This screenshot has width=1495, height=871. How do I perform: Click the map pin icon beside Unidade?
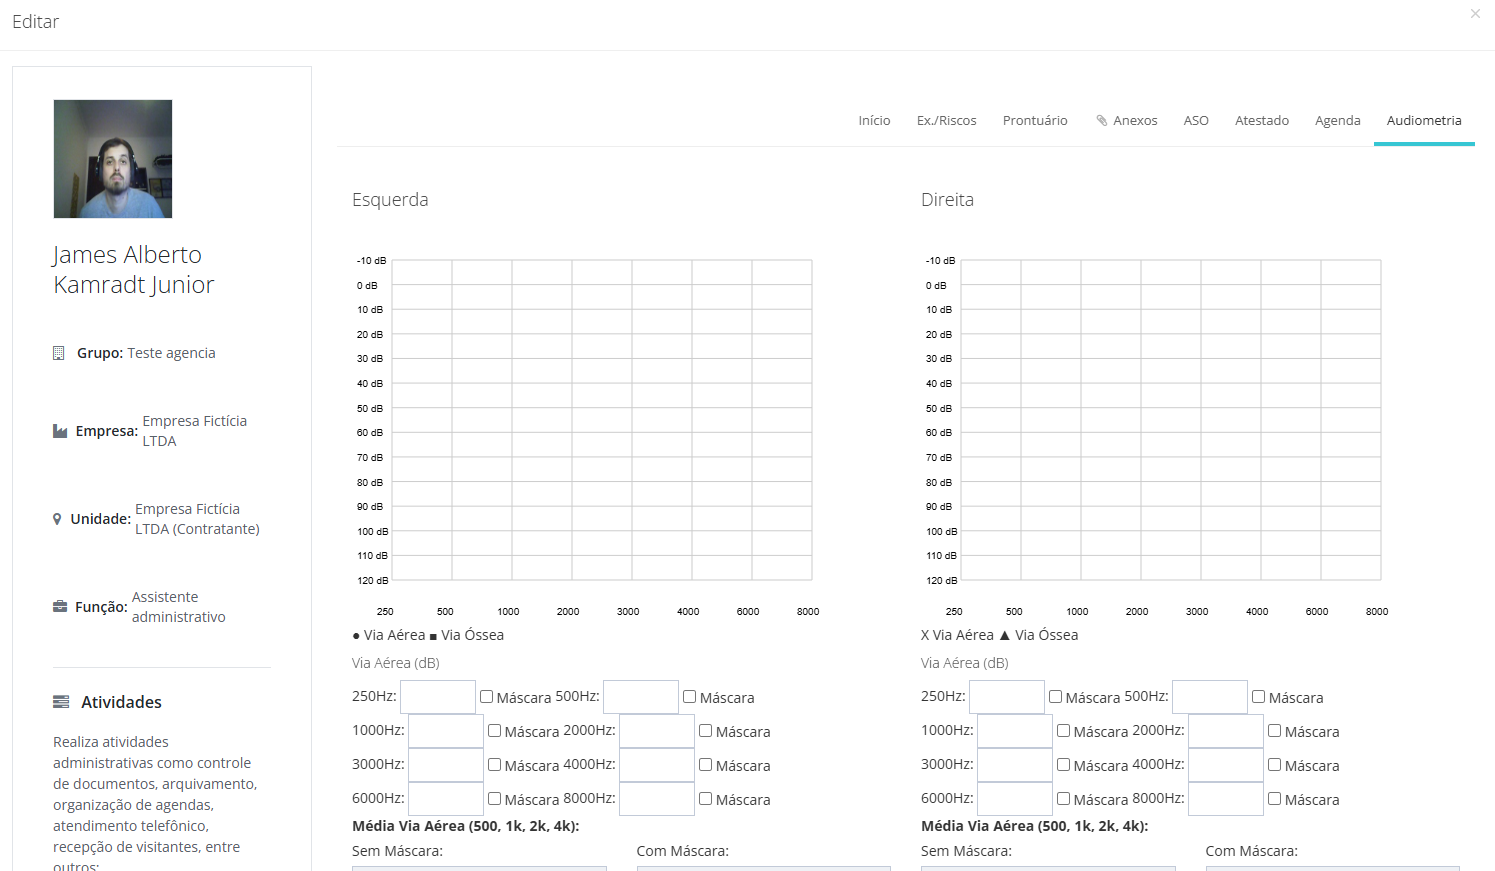(x=57, y=519)
